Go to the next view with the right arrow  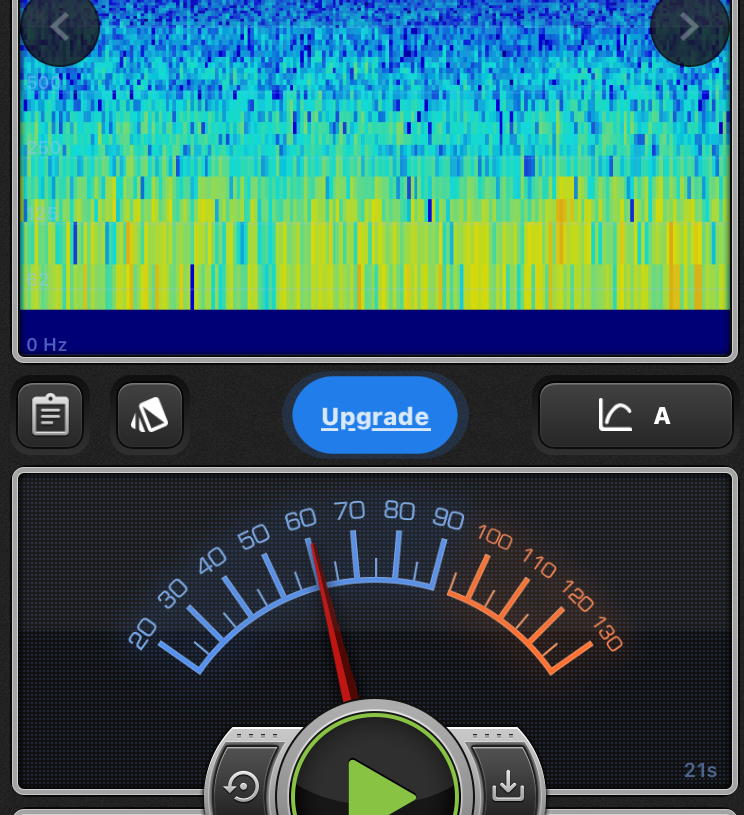(x=689, y=27)
